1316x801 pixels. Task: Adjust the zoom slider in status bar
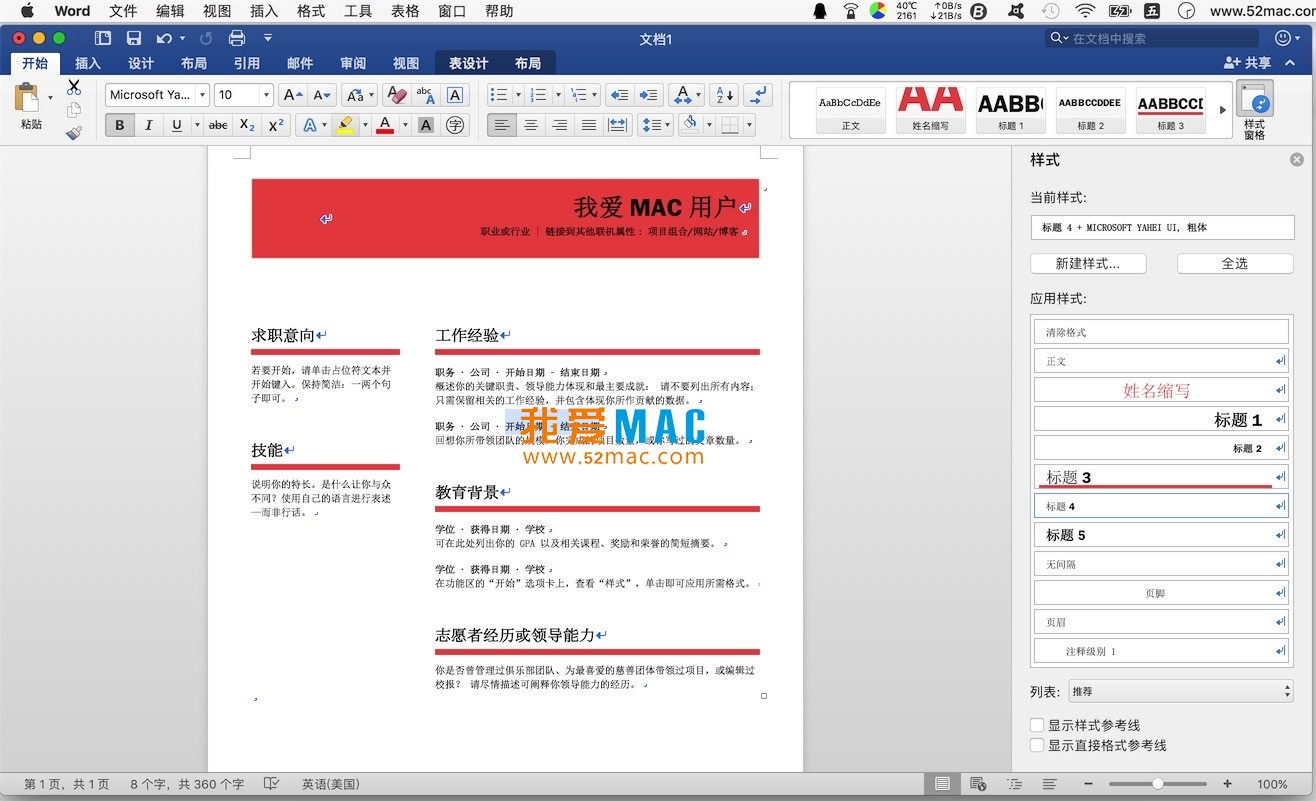coord(1158,784)
